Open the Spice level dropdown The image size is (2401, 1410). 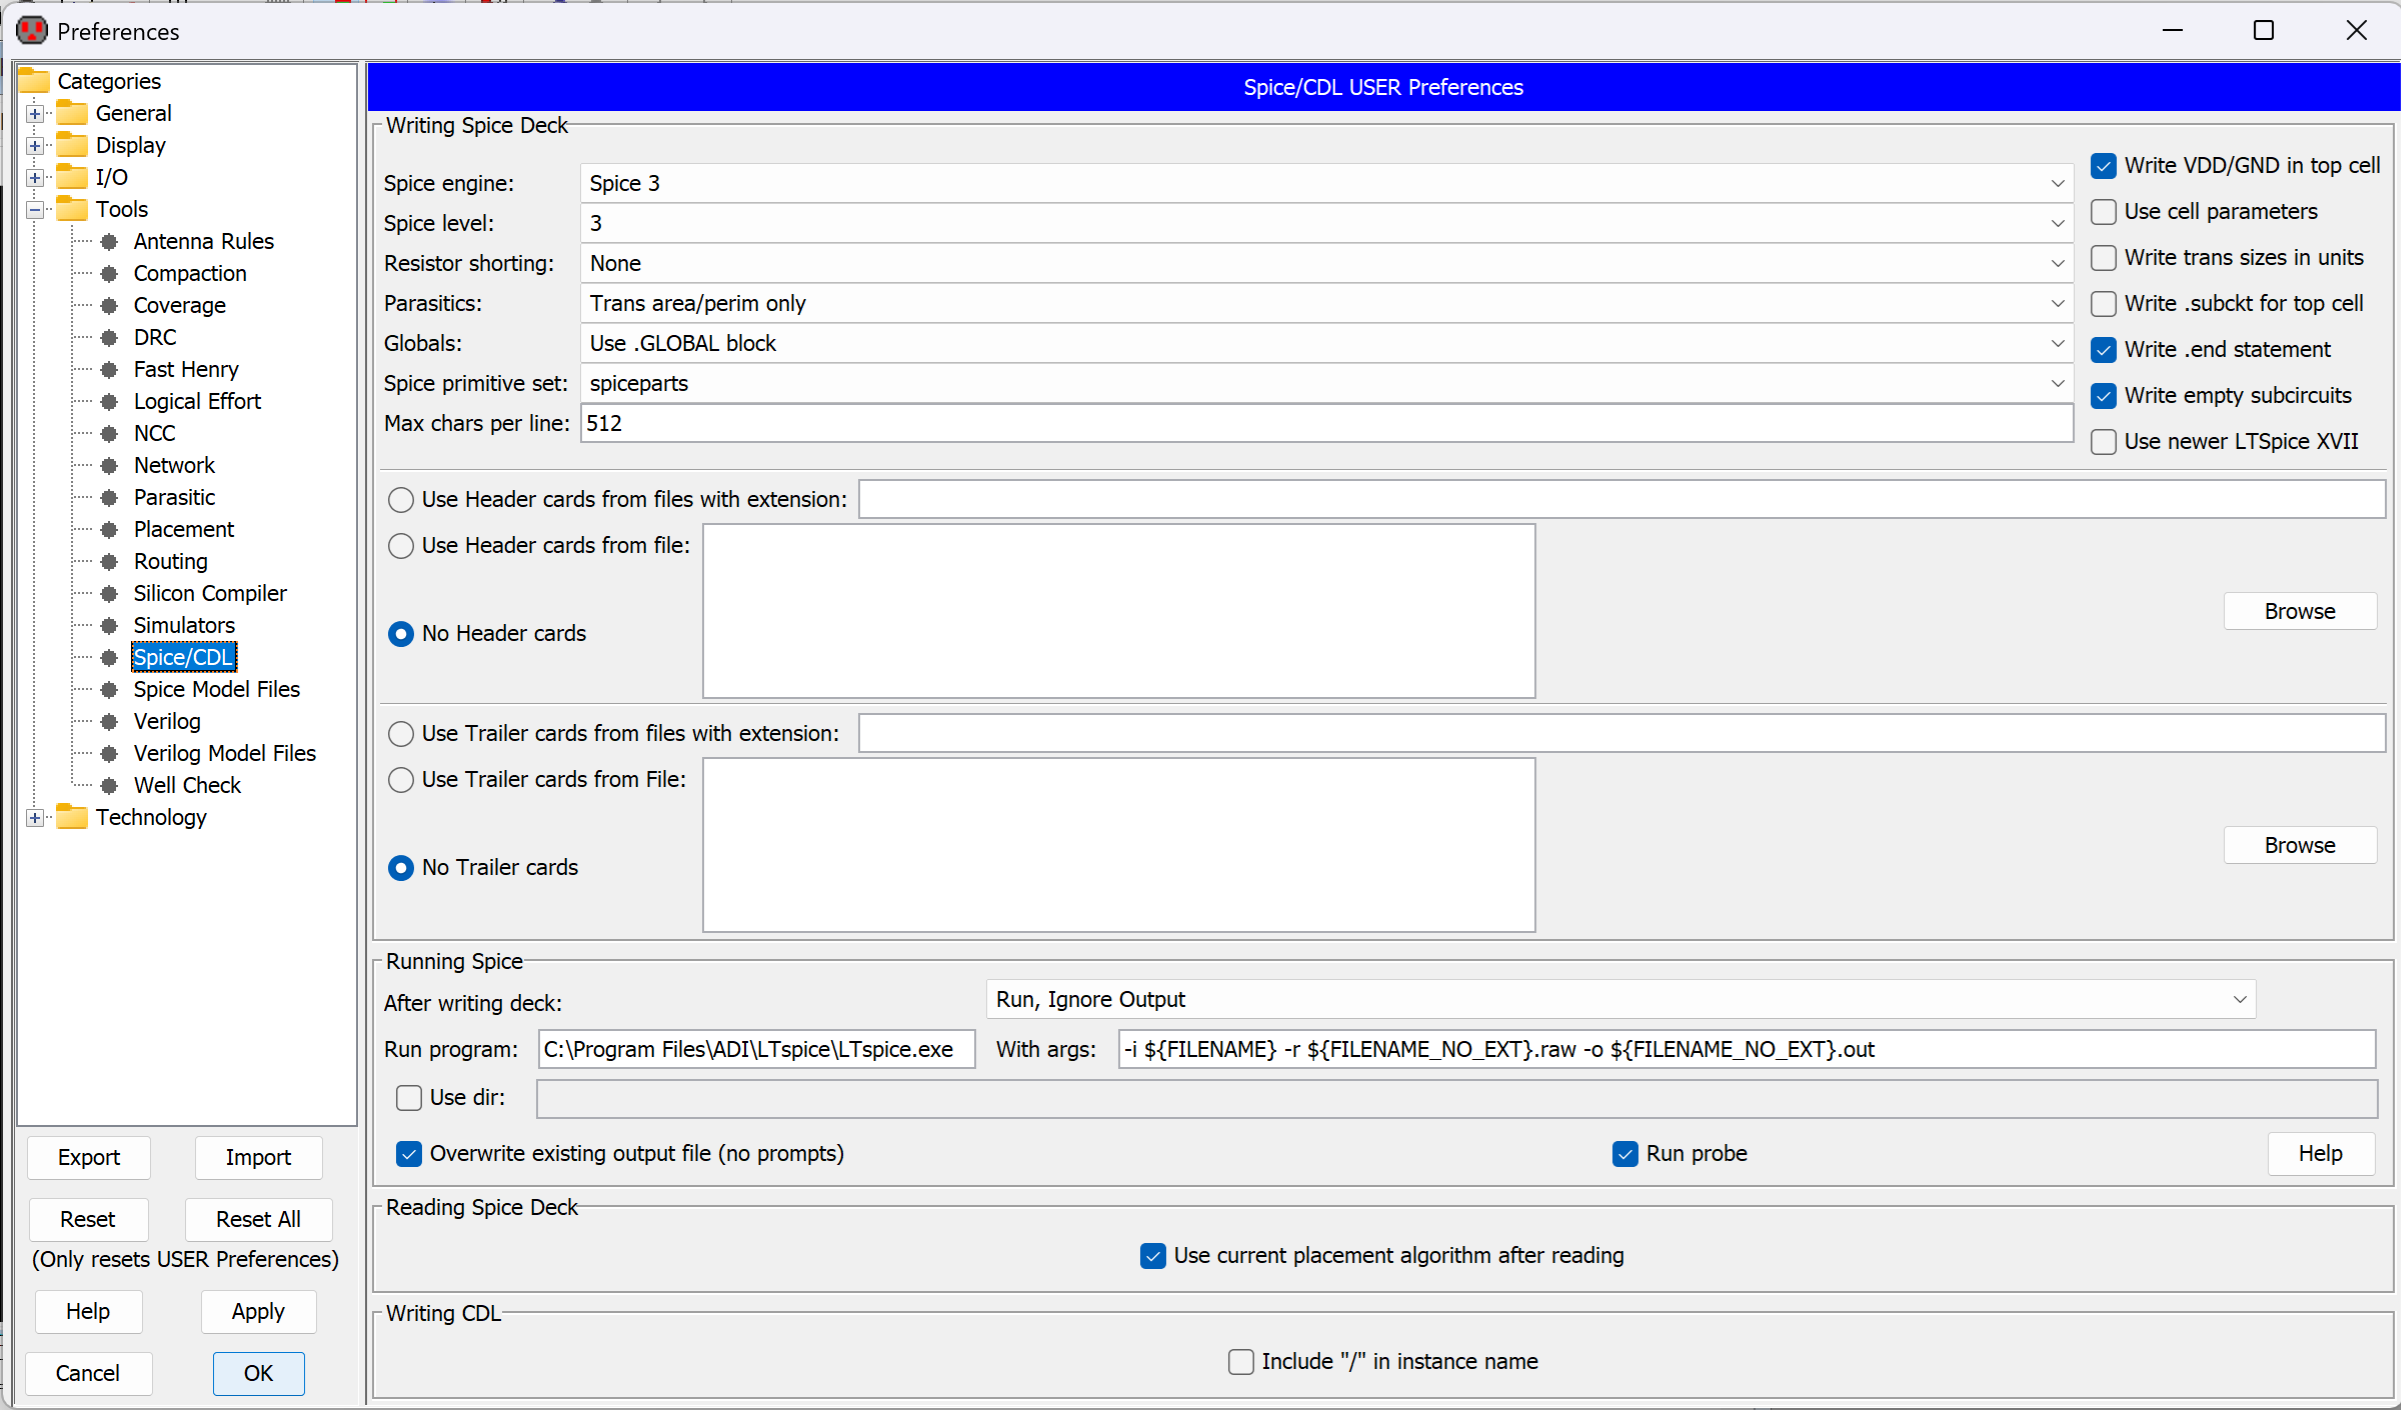coord(1326,223)
